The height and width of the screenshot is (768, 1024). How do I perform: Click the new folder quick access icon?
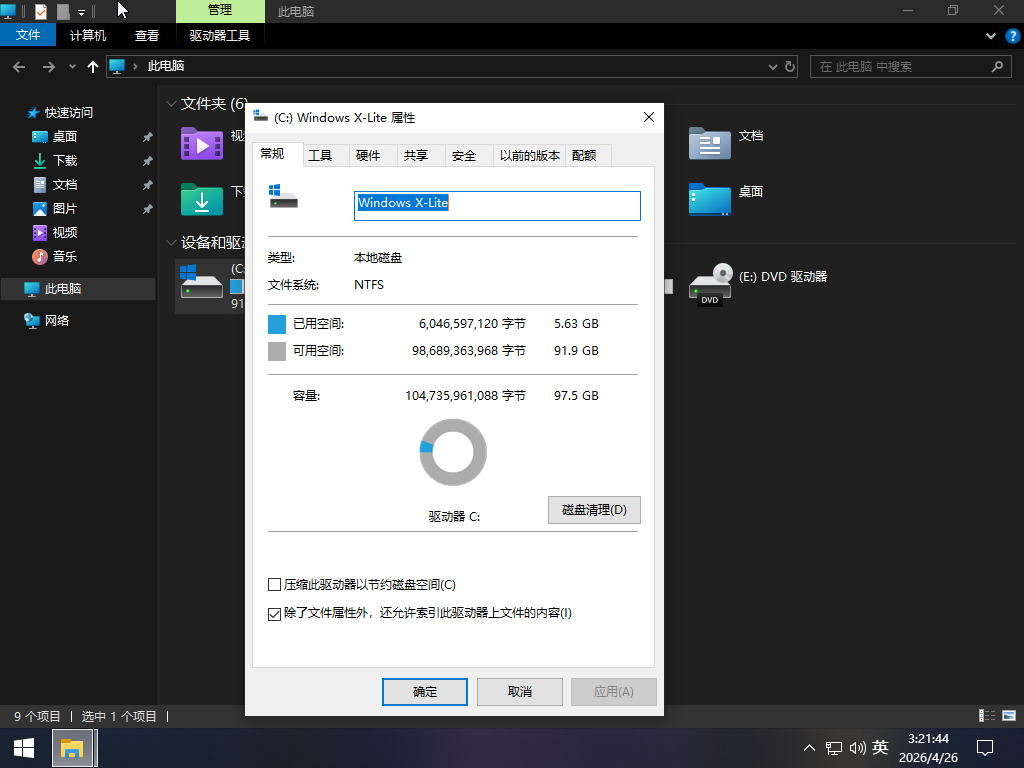[63, 11]
